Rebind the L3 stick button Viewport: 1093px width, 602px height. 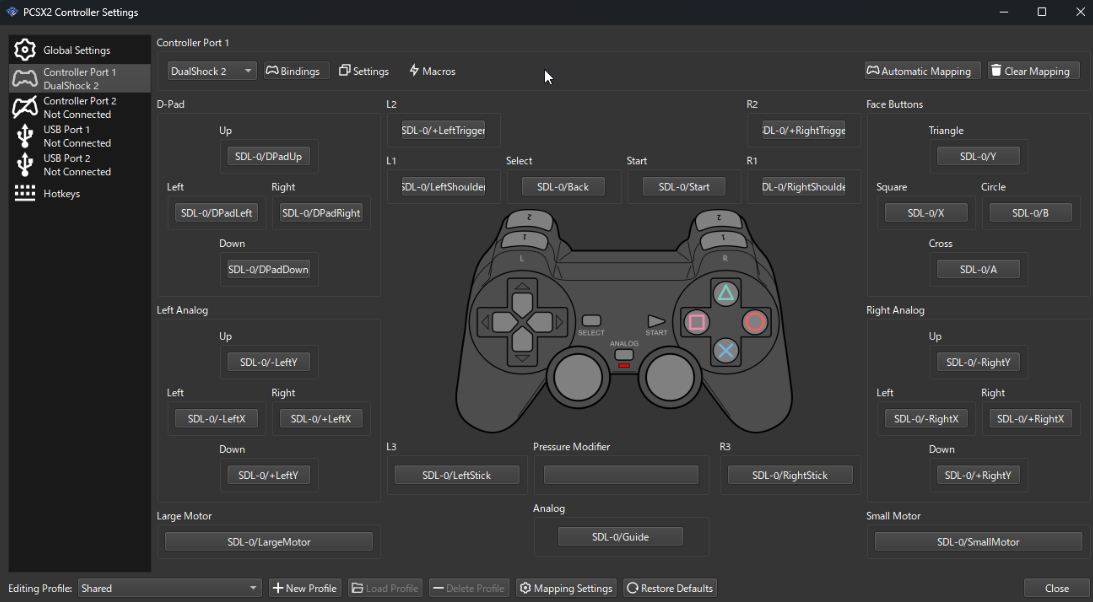click(457, 474)
